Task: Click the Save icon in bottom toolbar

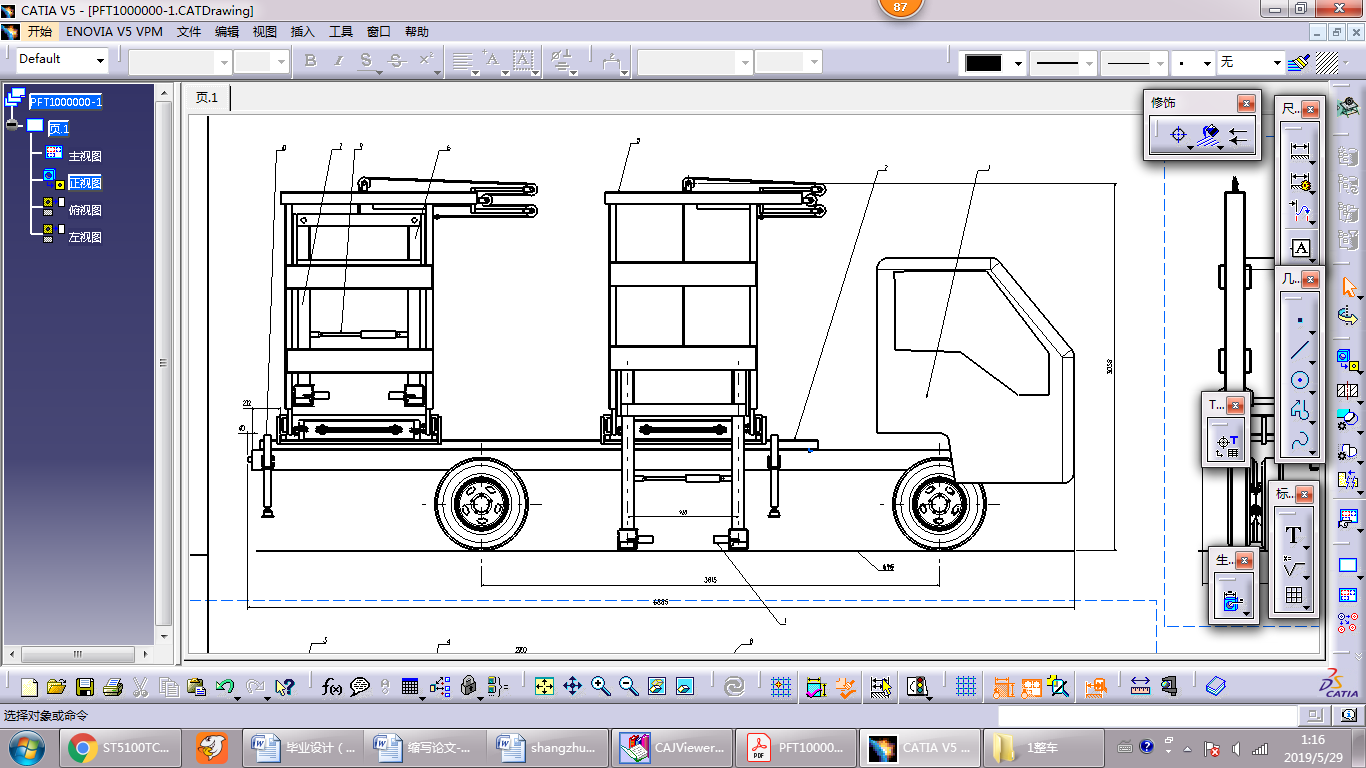Action: [85, 687]
